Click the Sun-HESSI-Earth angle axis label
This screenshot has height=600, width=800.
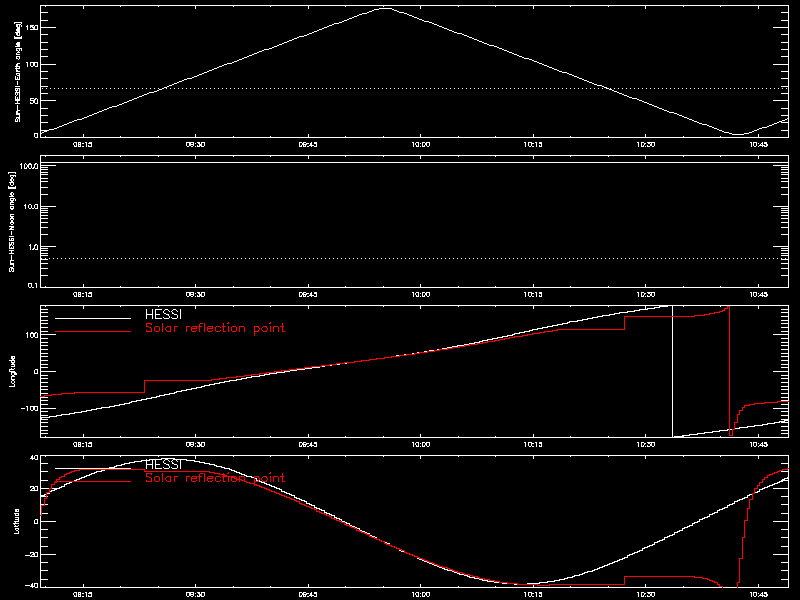click(18, 72)
